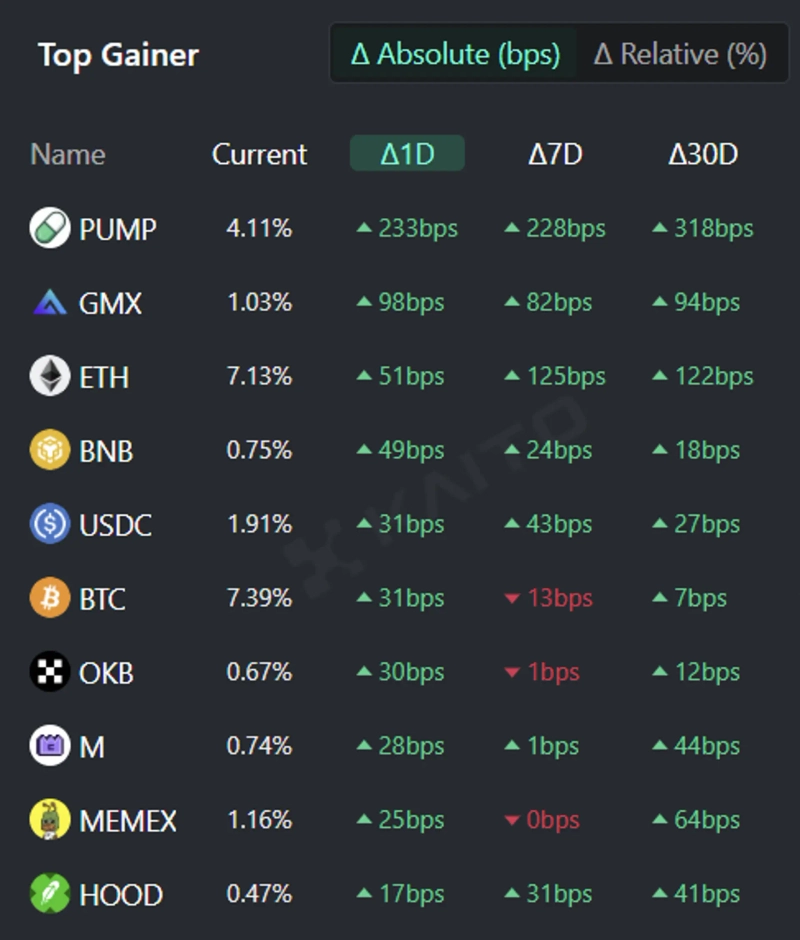Click the GMX triangle logo icon

(x=50, y=303)
